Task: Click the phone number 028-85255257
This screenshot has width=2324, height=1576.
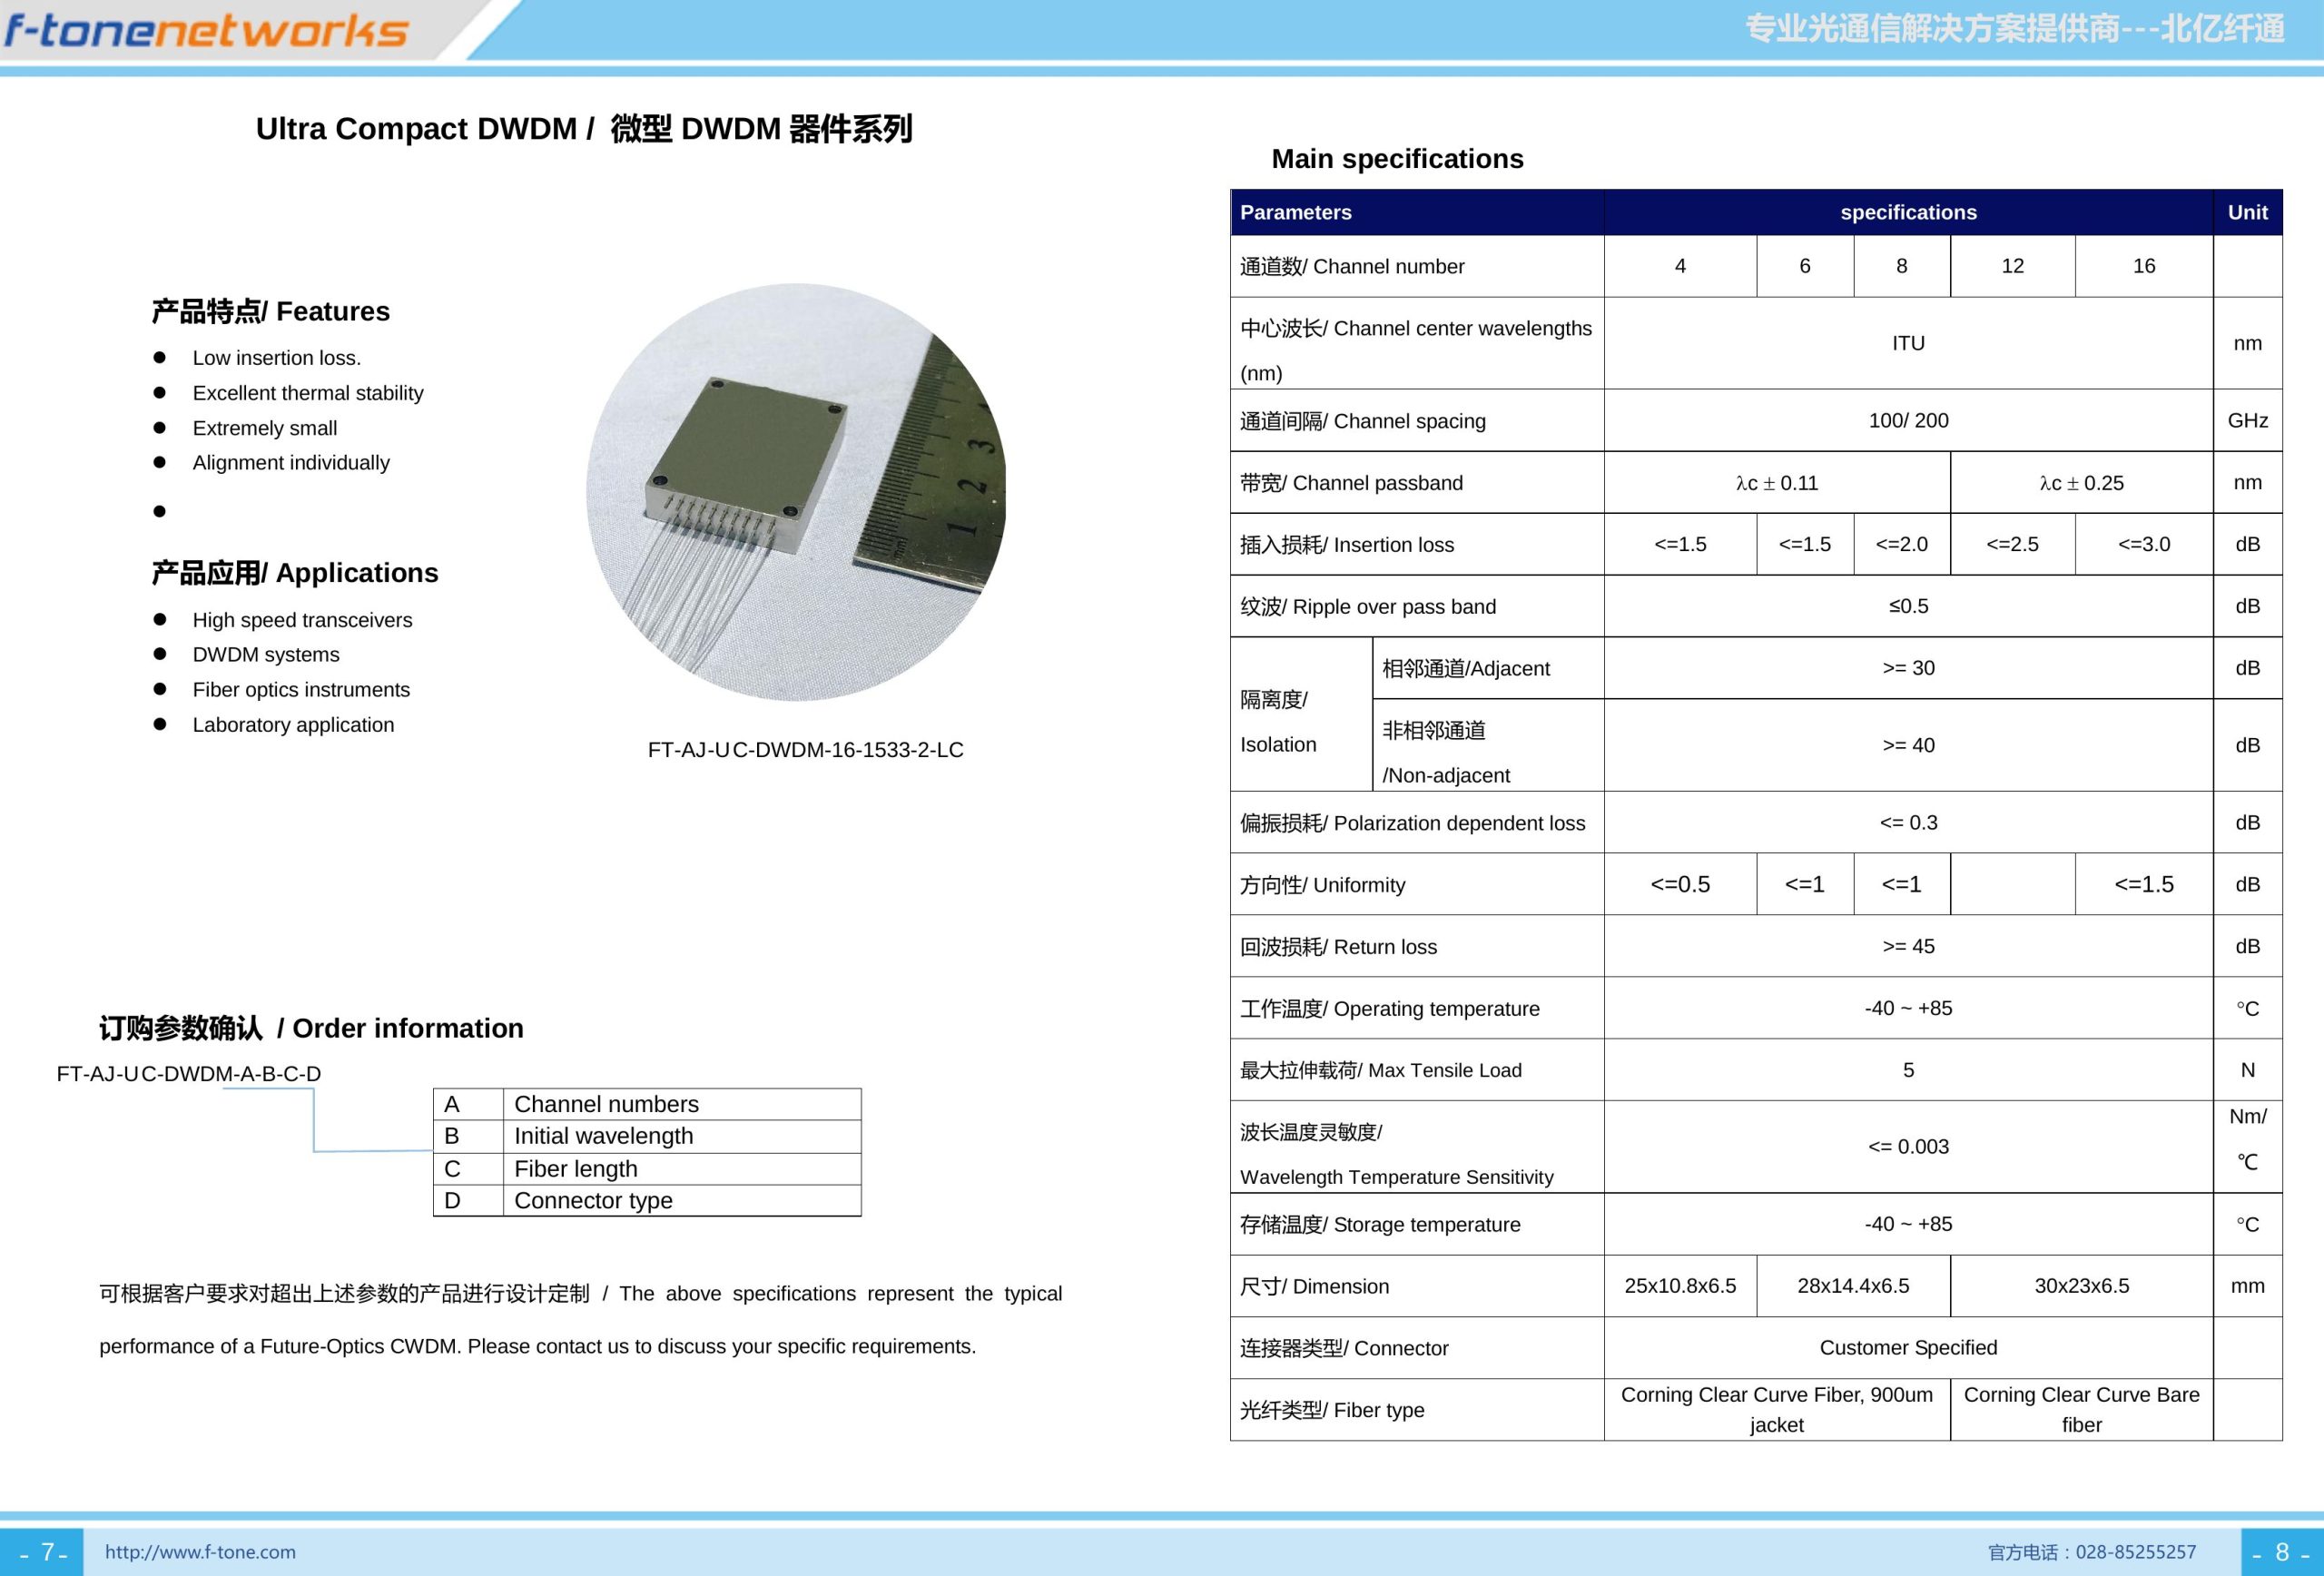Action: pos(2136,1552)
